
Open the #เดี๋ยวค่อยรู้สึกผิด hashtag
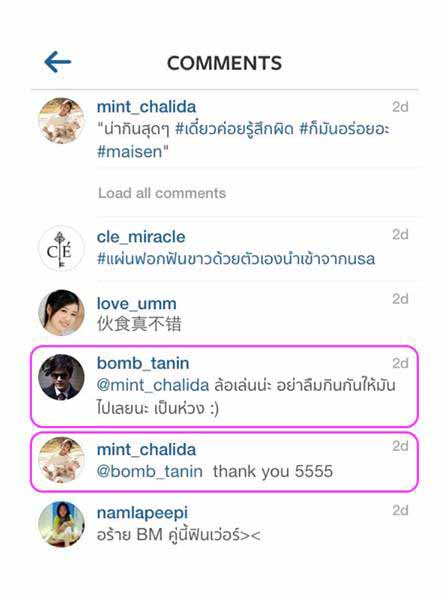[x=234, y=129]
